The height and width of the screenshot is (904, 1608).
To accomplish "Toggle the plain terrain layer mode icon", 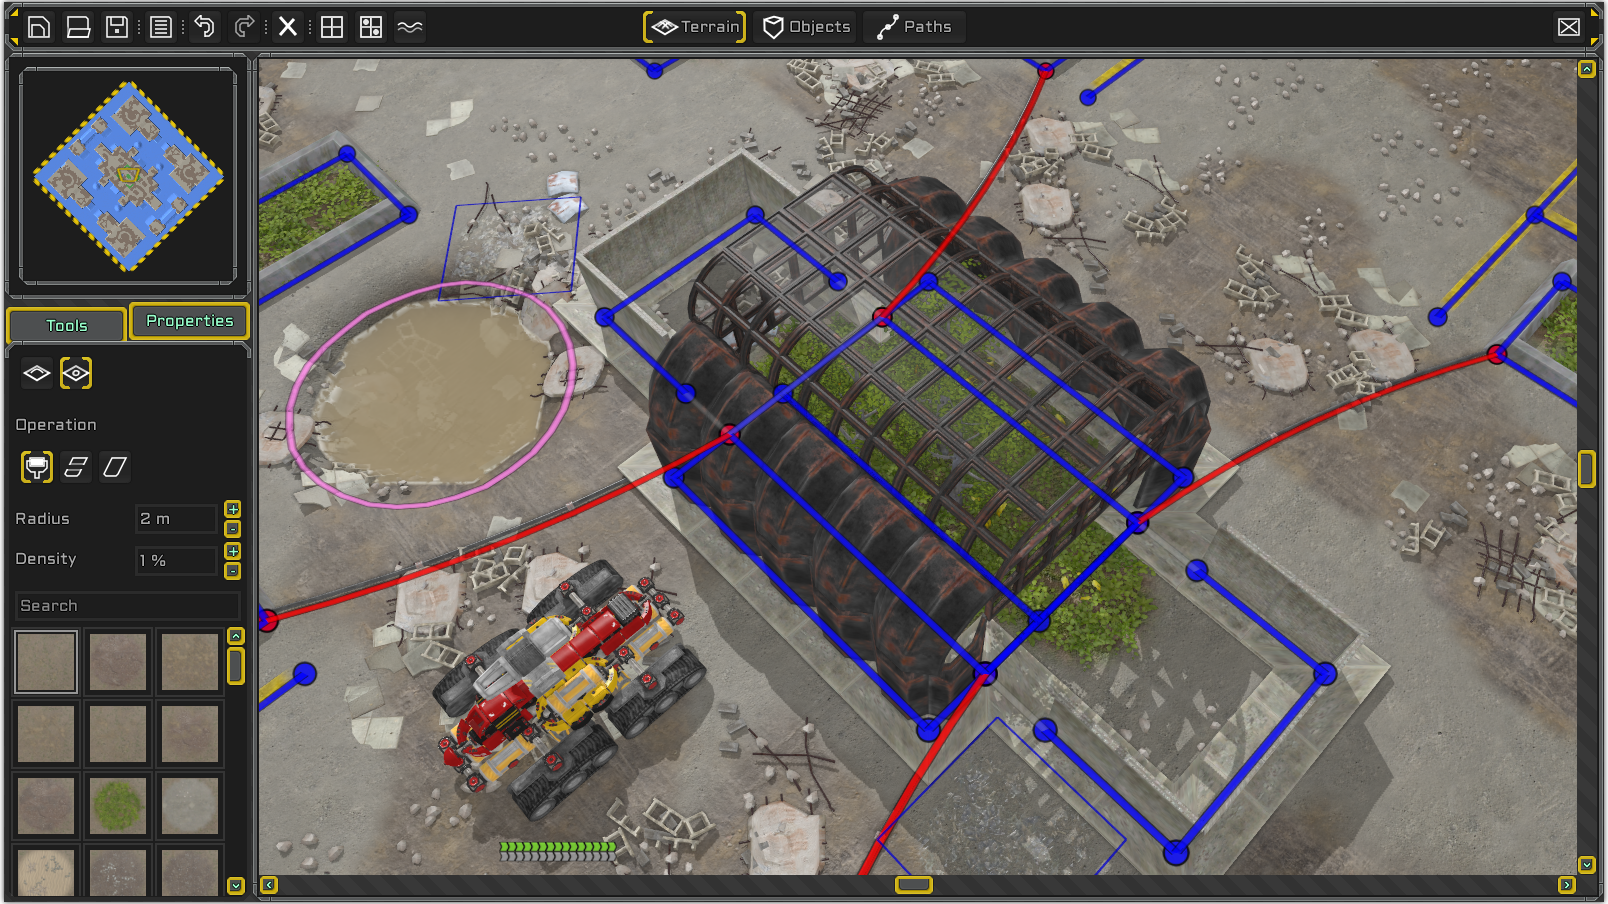I will click(37, 373).
